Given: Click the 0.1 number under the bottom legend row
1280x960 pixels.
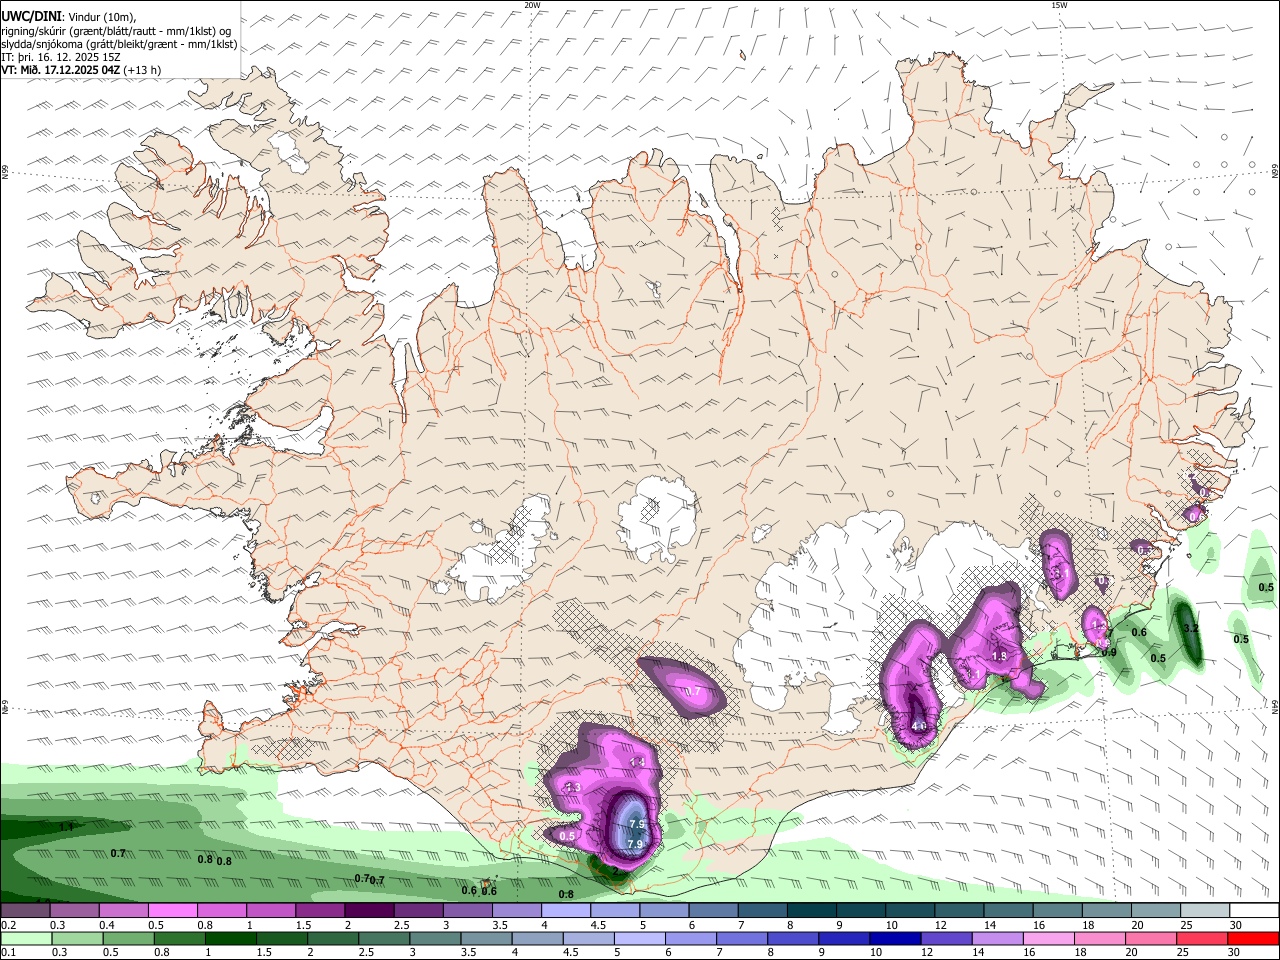Looking at the screenshot, I should (x=7, y=952).
